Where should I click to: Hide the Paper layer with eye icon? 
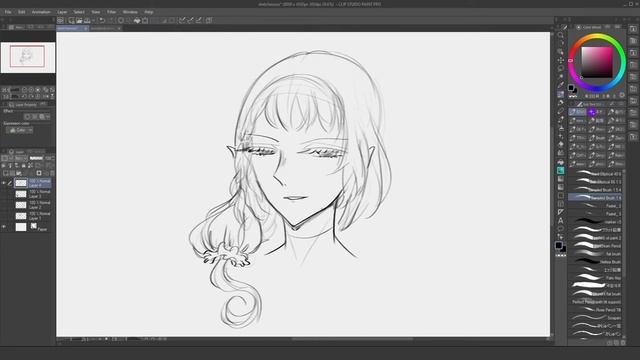click(4, 227)
